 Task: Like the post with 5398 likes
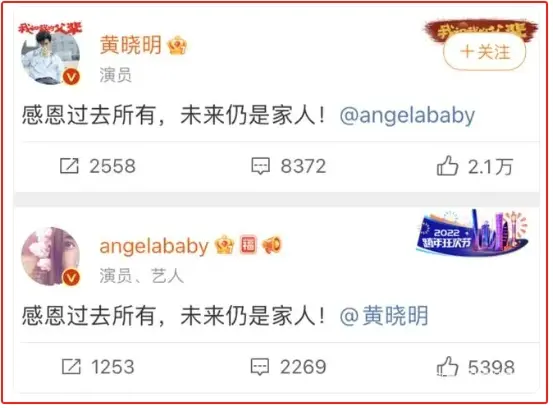(x=448, y=366)
